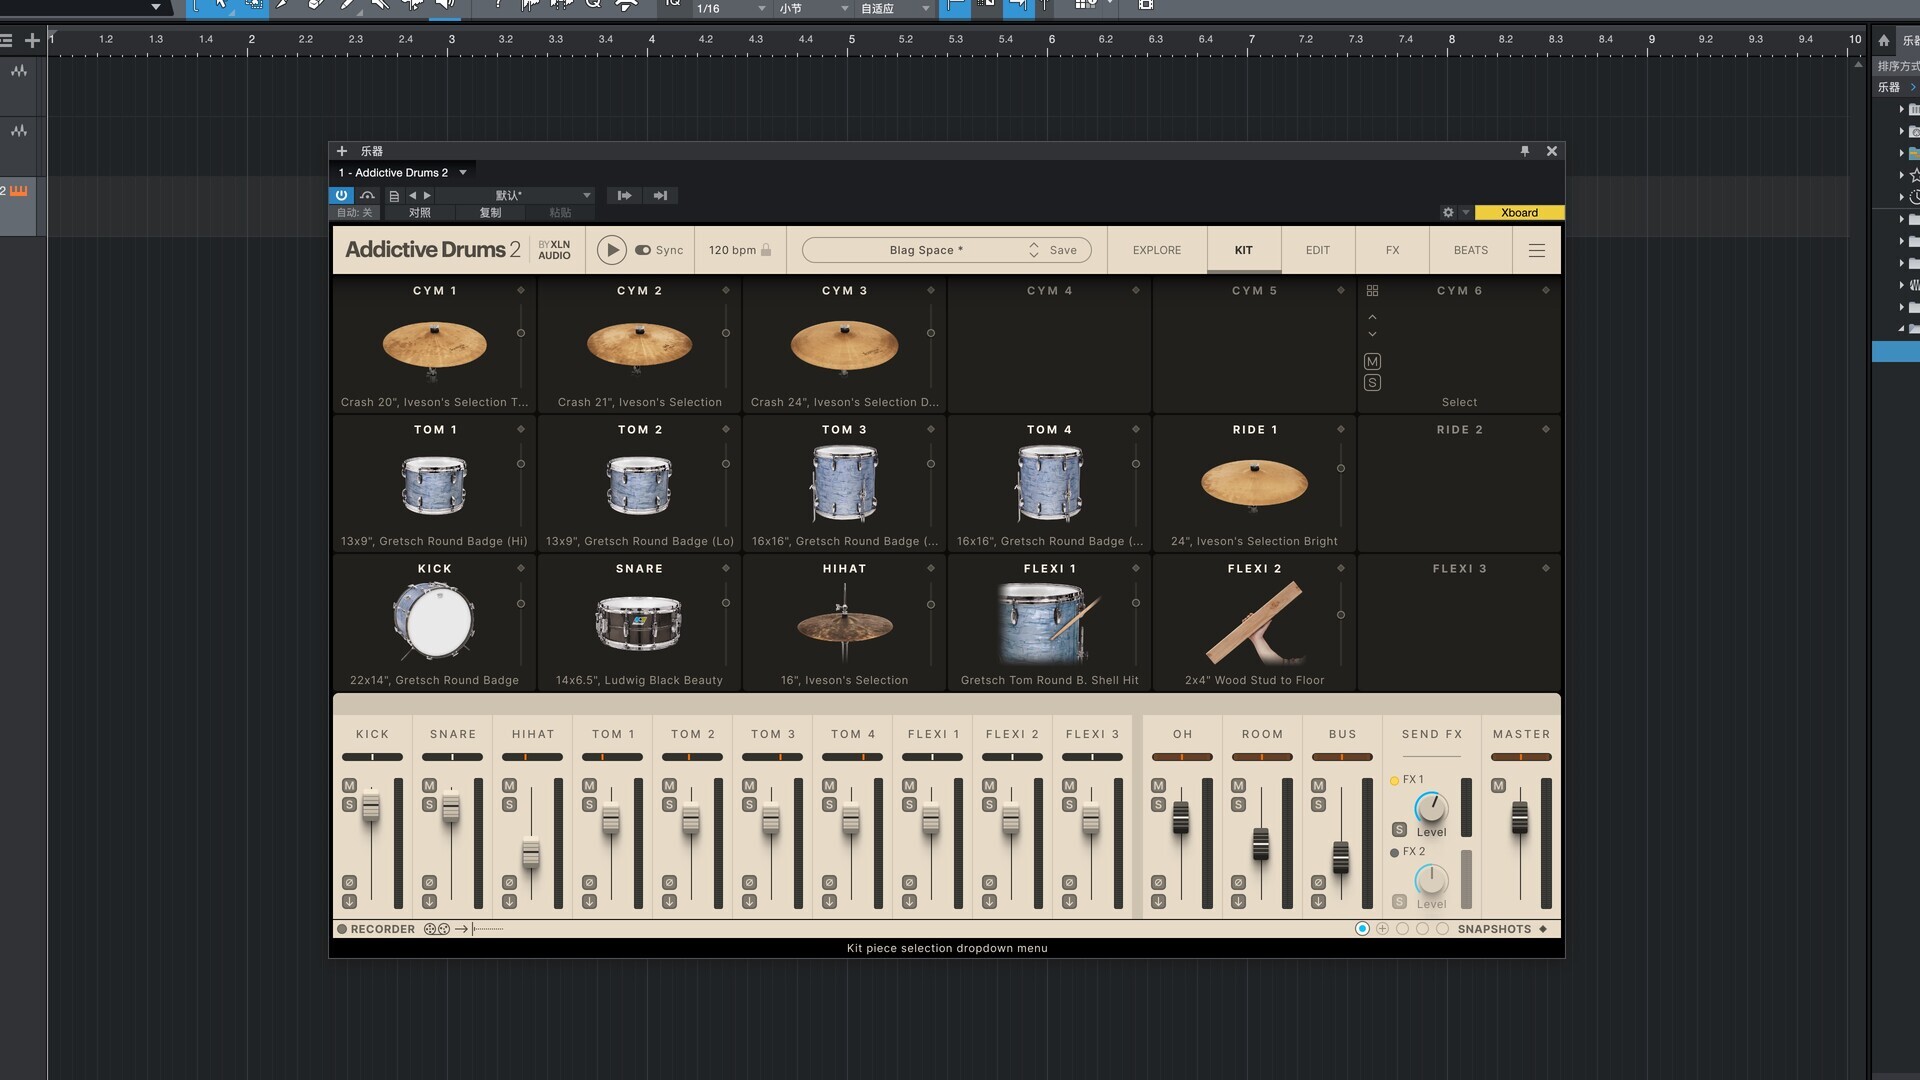Screen dimensions: 1920x1080
Task: Click the KICK channel output arrow icon
Action: (x=349, y=902)
